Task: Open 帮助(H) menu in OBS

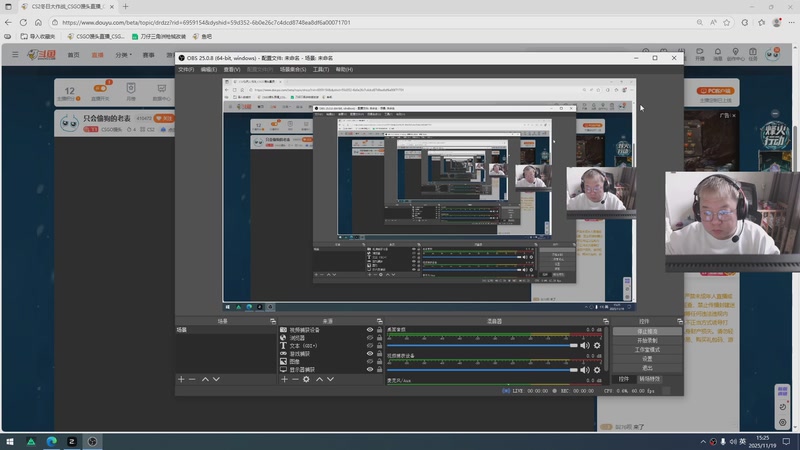Action: (x=344, y=69)
